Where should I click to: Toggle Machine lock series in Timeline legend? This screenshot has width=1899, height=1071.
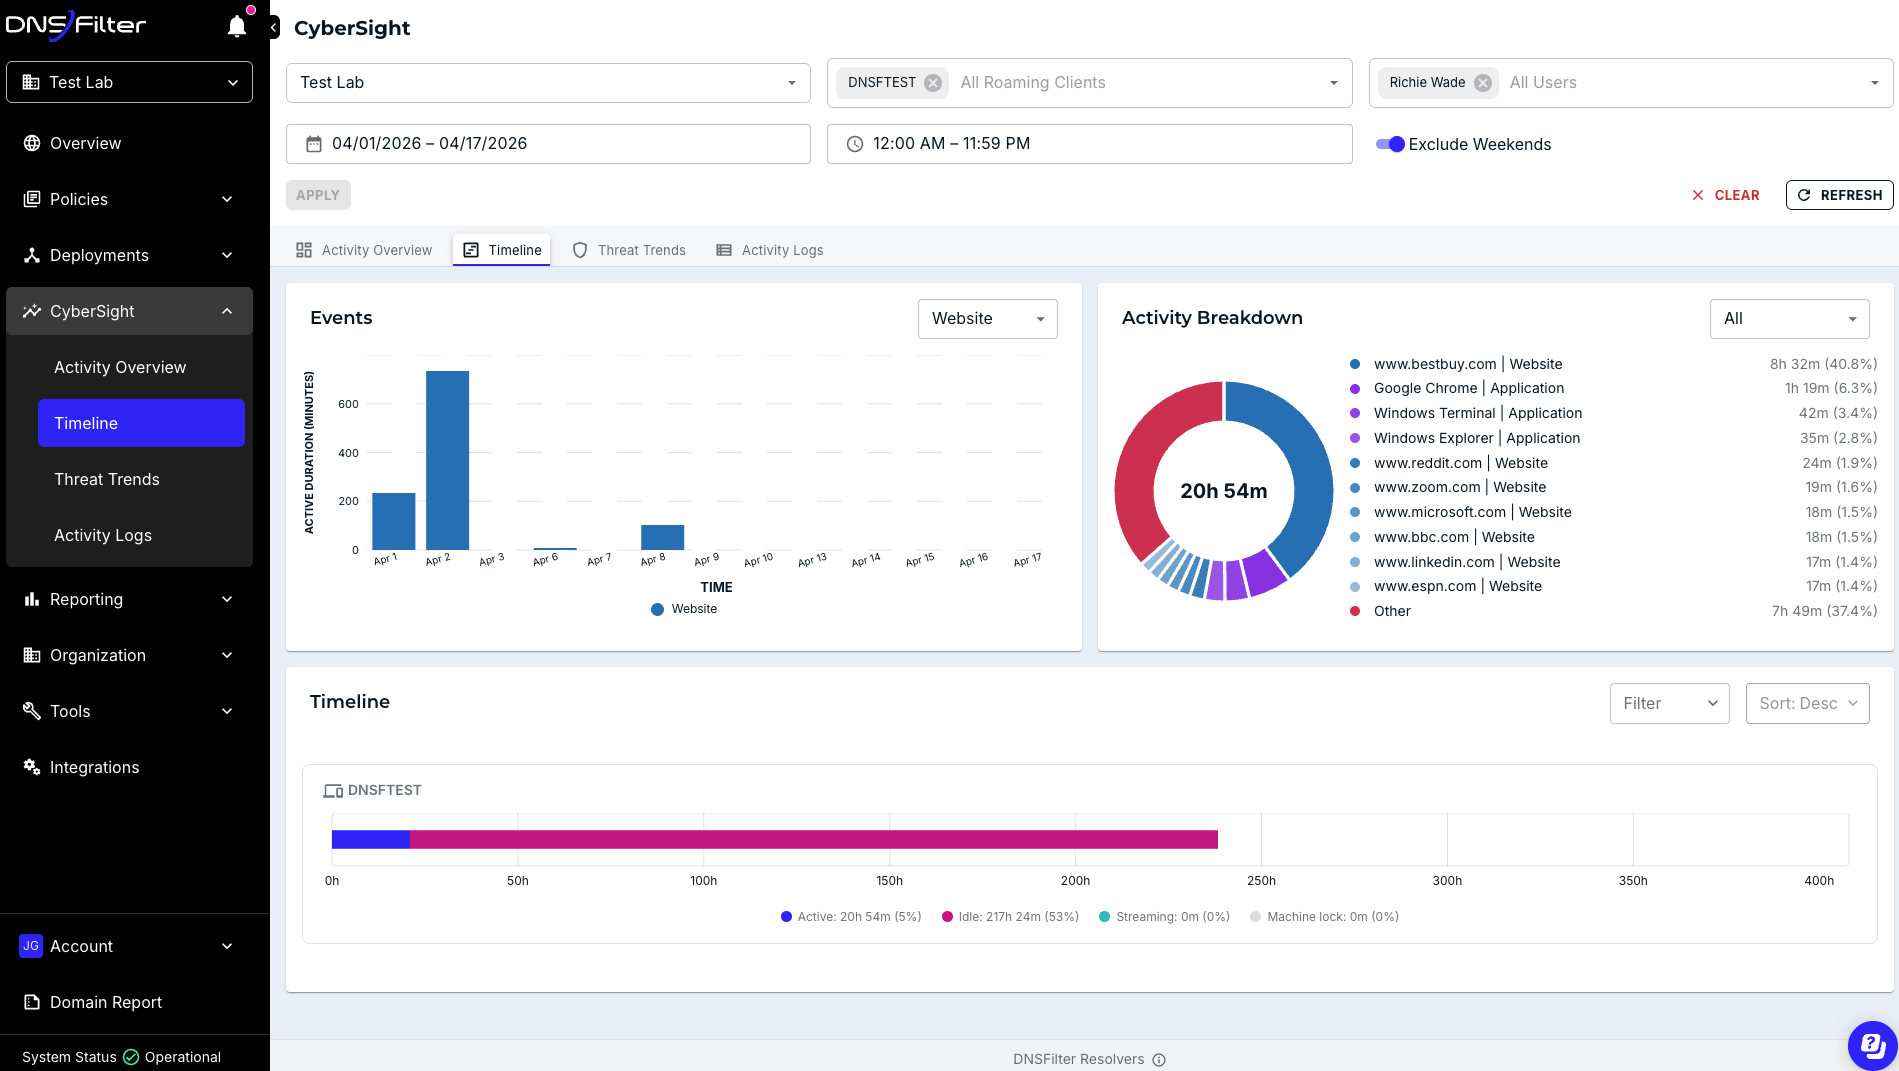pos(1324,917)
